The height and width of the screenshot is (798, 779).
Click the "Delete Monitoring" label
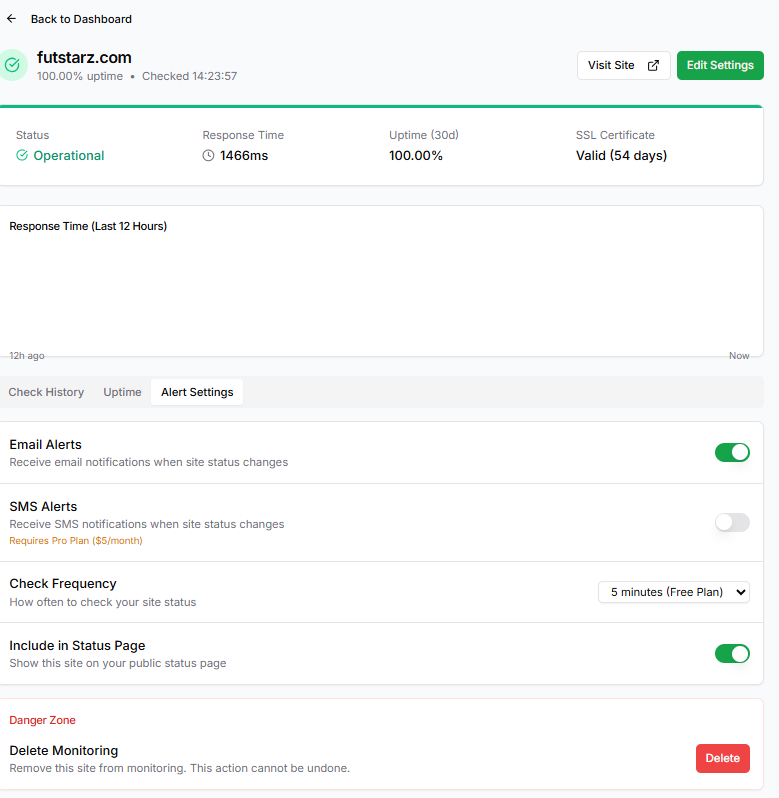click(64, 750)
